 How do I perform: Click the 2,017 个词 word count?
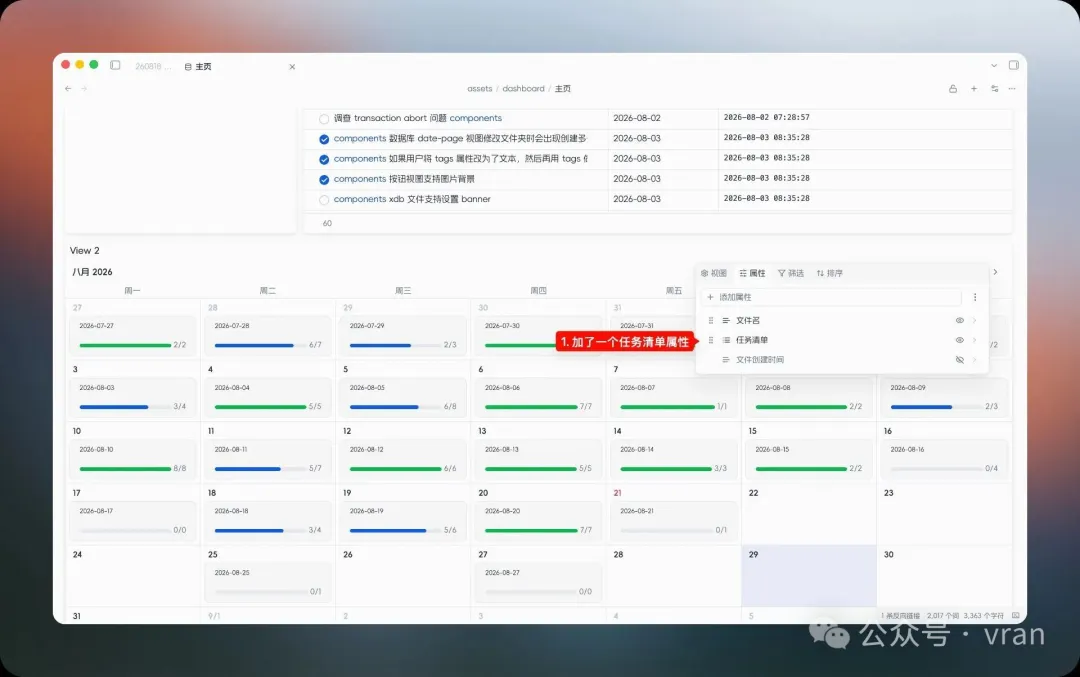coord(942,616)
